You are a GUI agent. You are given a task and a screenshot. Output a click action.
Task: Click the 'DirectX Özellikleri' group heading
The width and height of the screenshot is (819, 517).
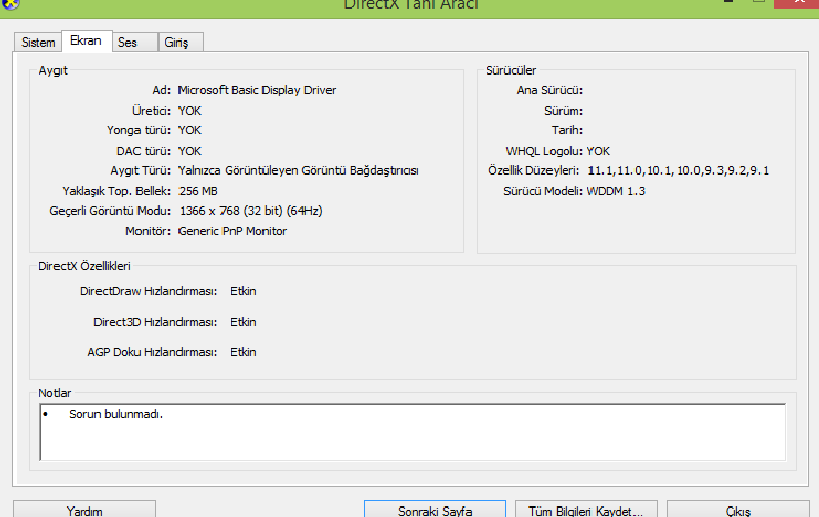84,266
